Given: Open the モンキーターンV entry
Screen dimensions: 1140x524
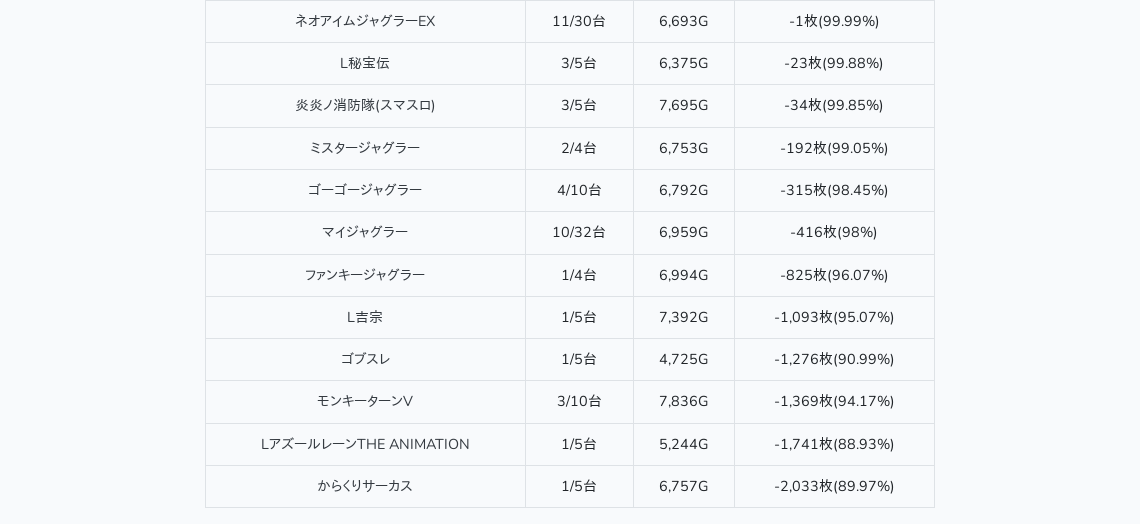Looking at the screenshot, I should pyautogui.click(x=365, y=401).
